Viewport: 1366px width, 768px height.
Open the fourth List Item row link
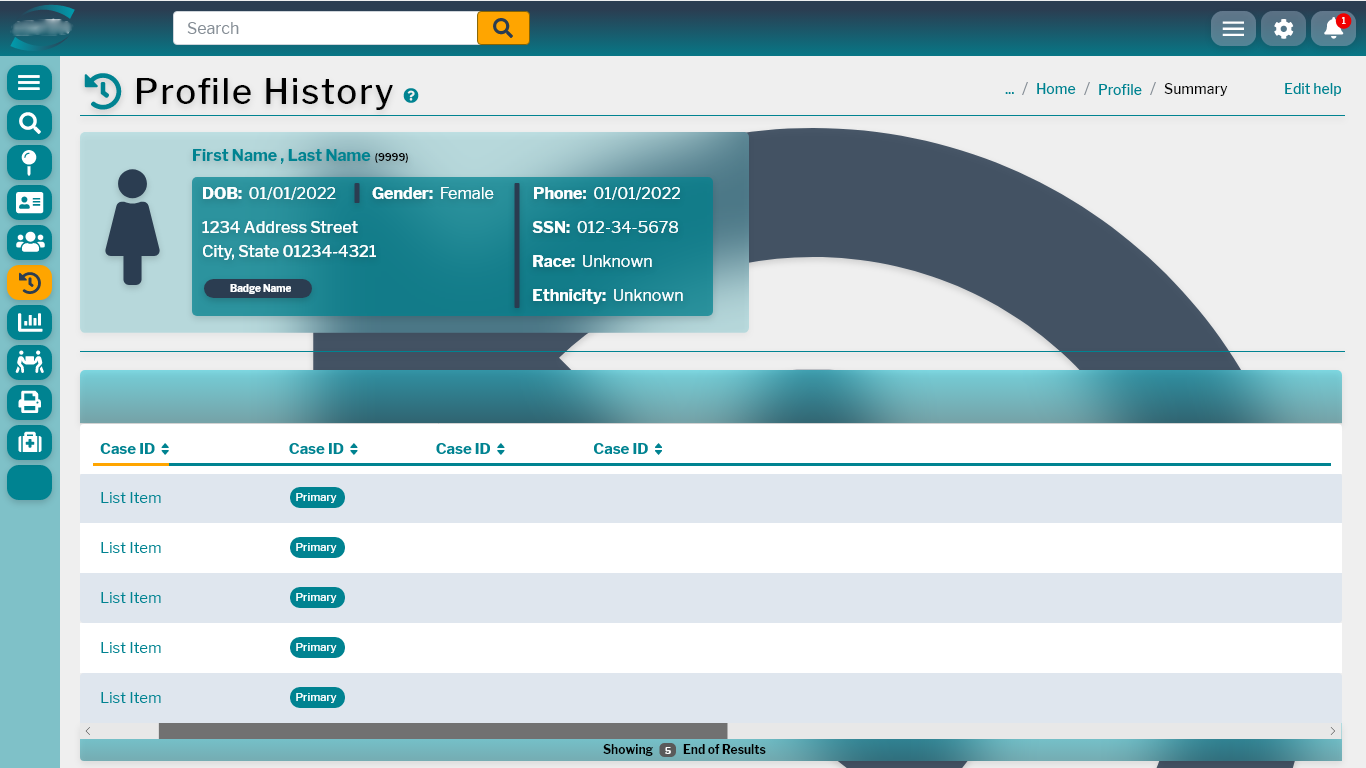[130, 648]
